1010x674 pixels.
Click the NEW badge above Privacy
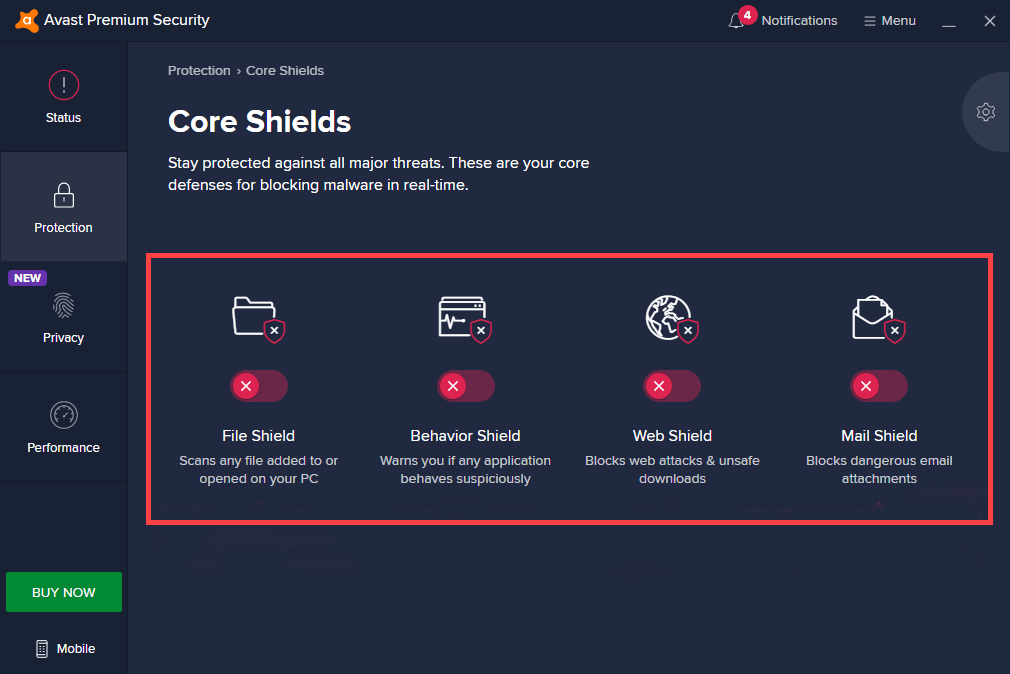click(x=28, y=278)
